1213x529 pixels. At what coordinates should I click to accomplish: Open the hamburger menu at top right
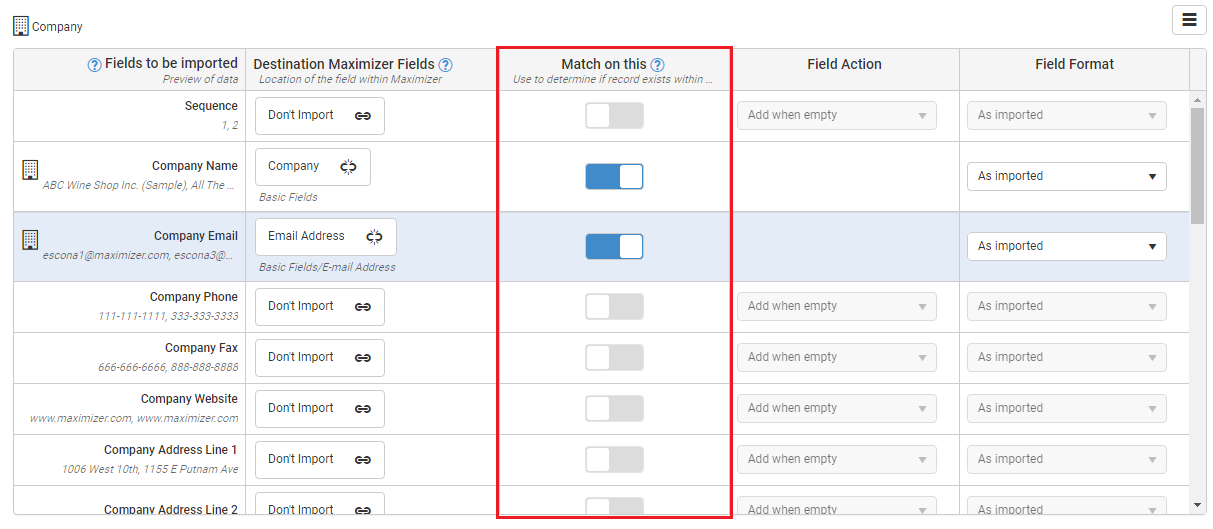point(1189,20)
